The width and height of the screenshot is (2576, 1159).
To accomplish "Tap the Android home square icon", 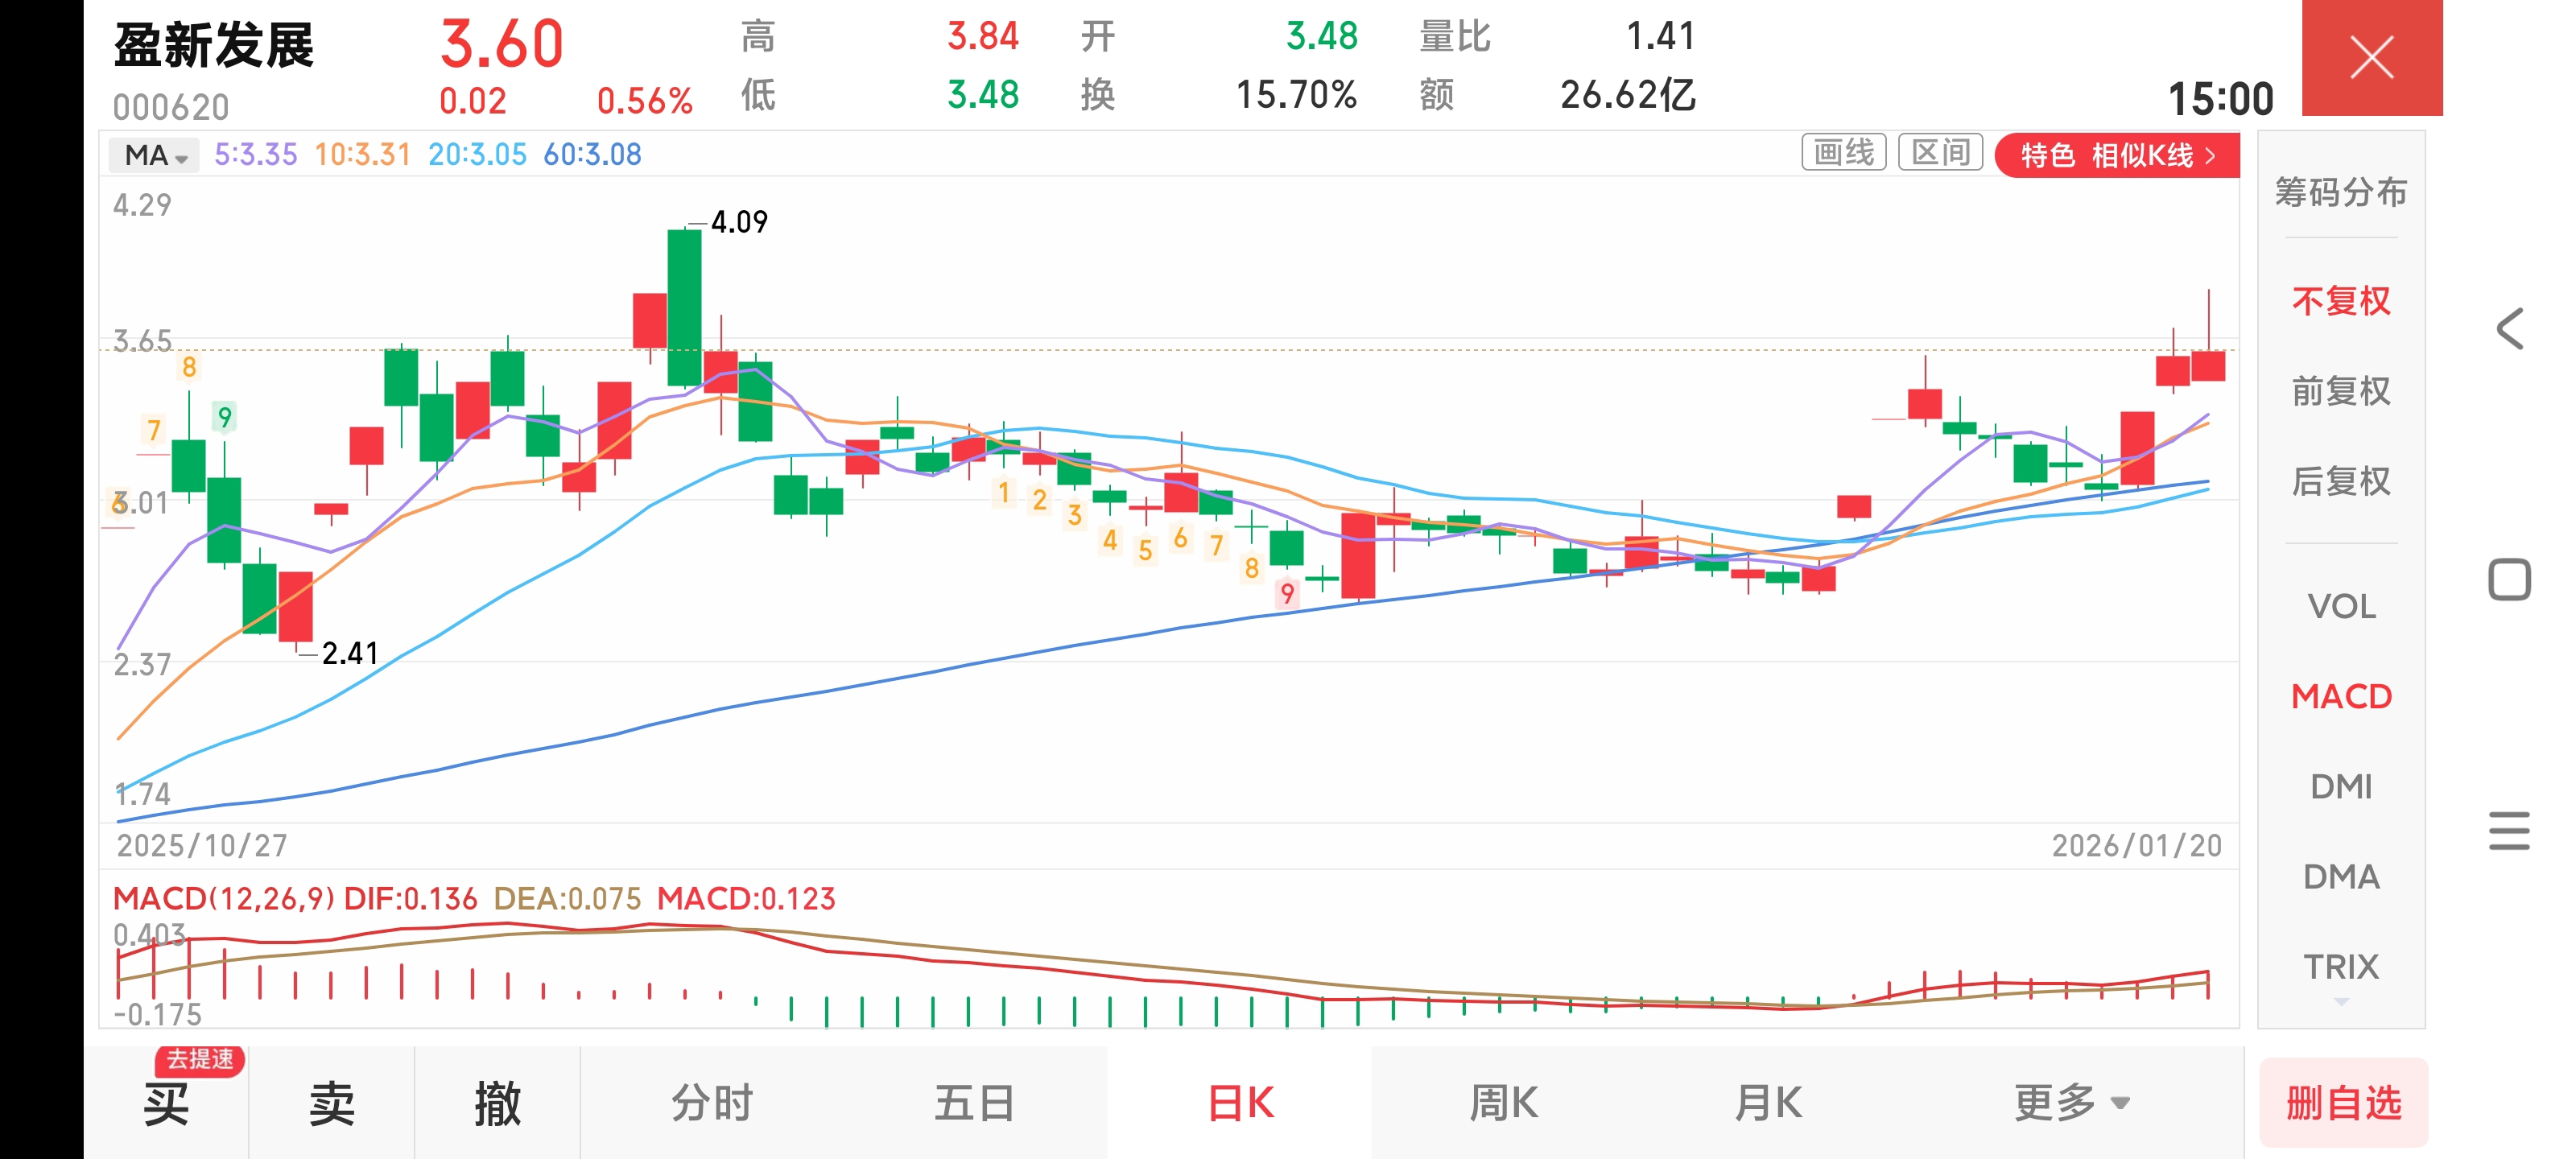I will click(2509, 580).
